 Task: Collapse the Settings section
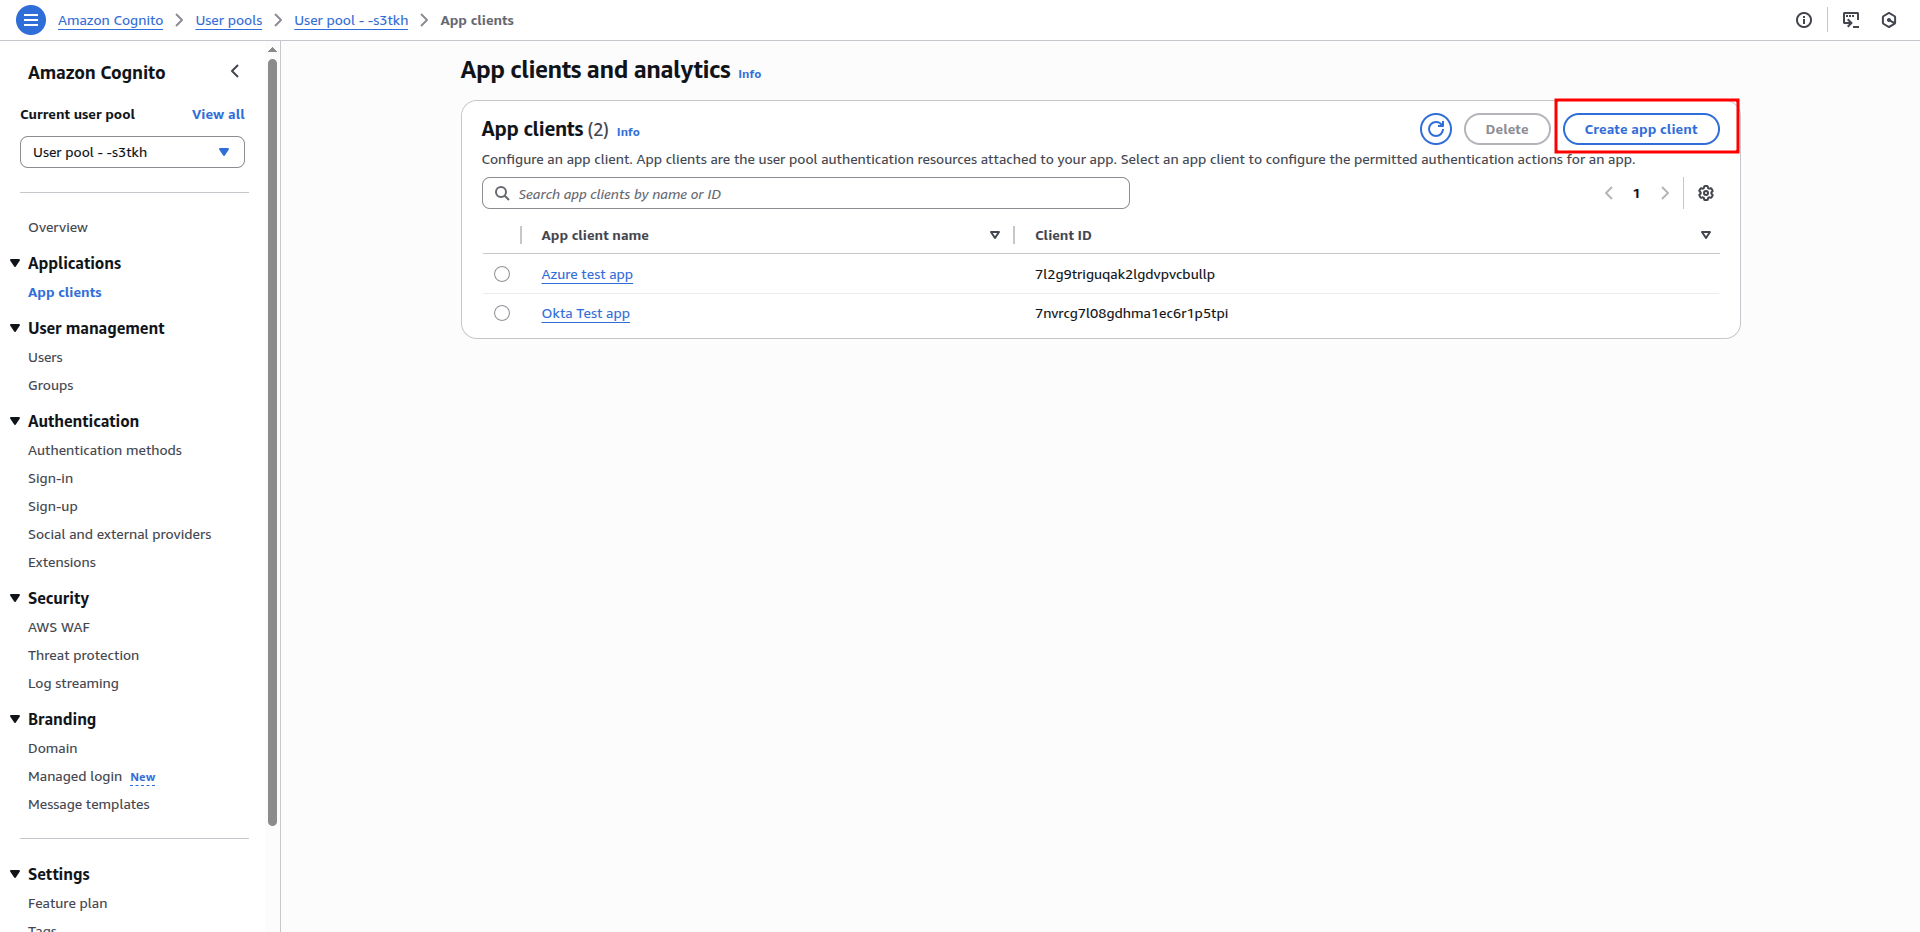tap(15, 874)
